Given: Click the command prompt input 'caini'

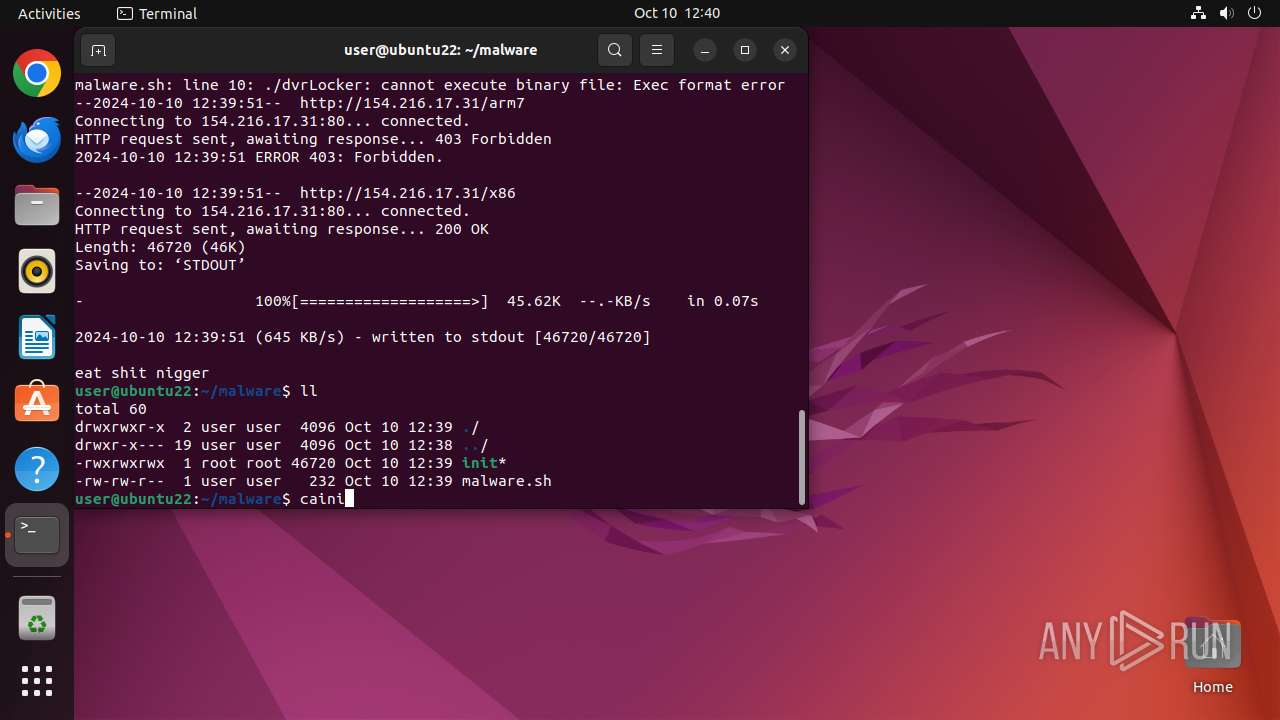Looking at the screenshot, I should [322, 499].
